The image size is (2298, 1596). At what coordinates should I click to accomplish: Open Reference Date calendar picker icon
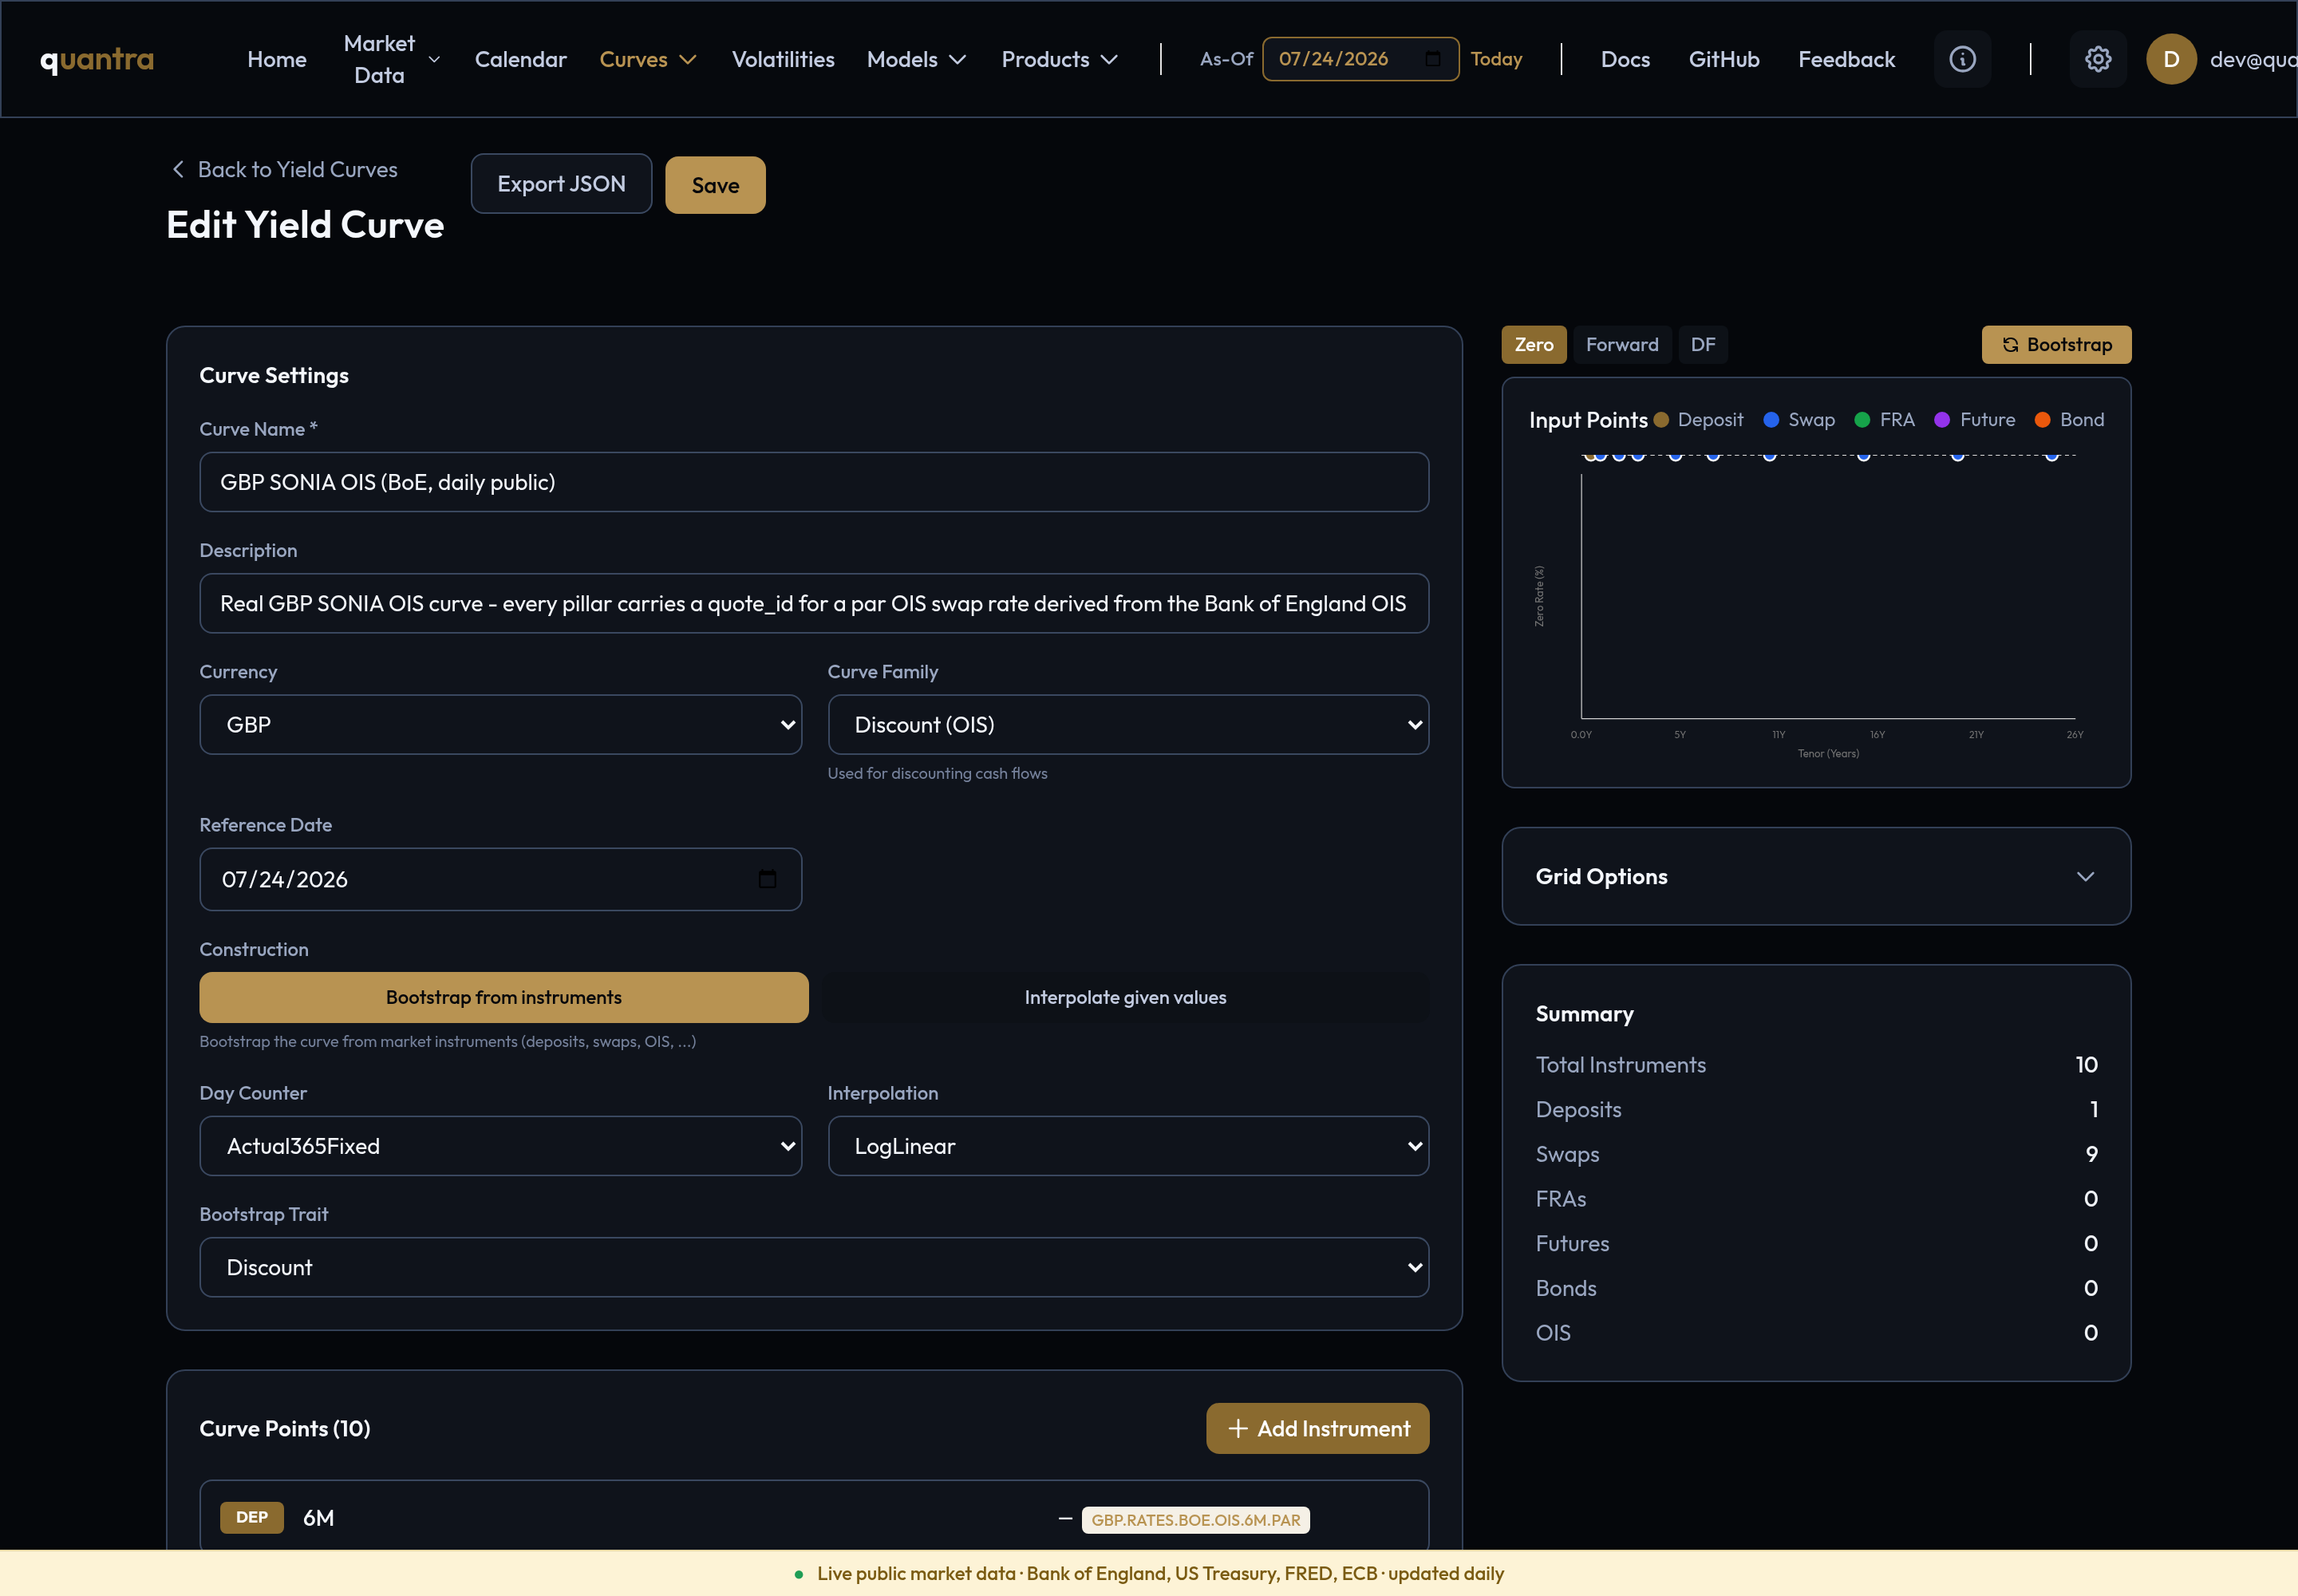(768, 879)
